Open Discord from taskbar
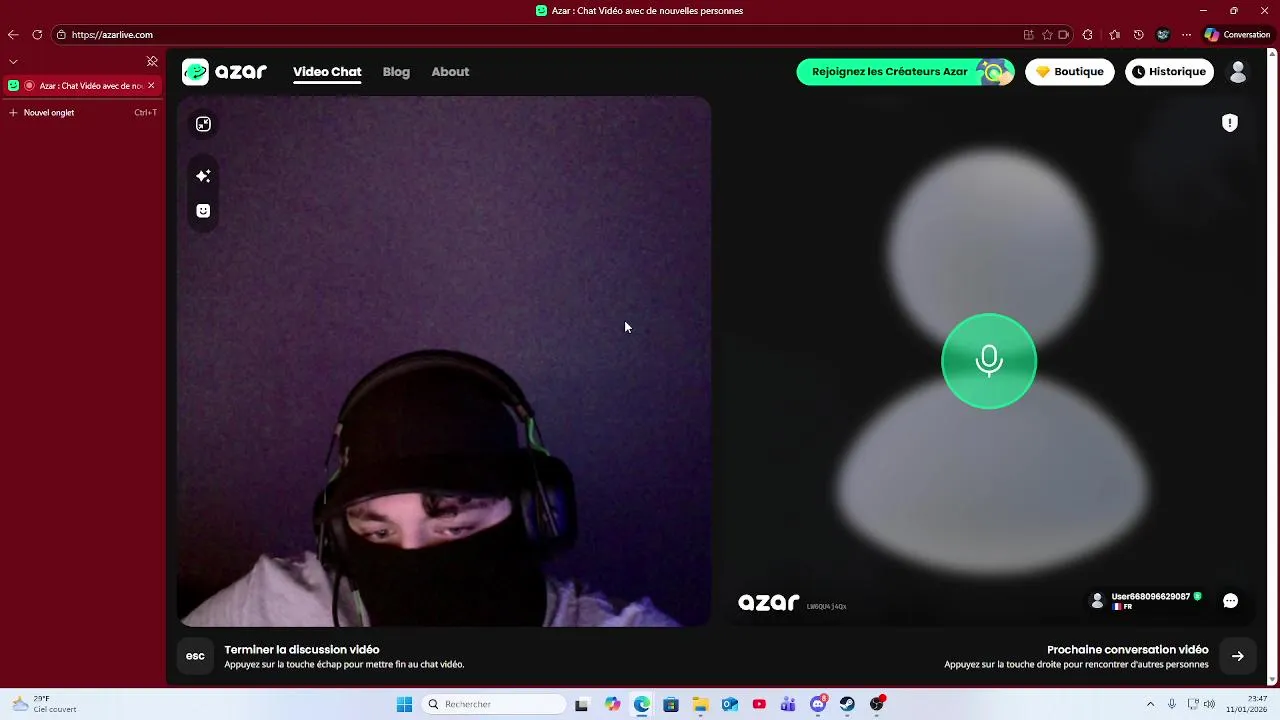 click(819, 705)
